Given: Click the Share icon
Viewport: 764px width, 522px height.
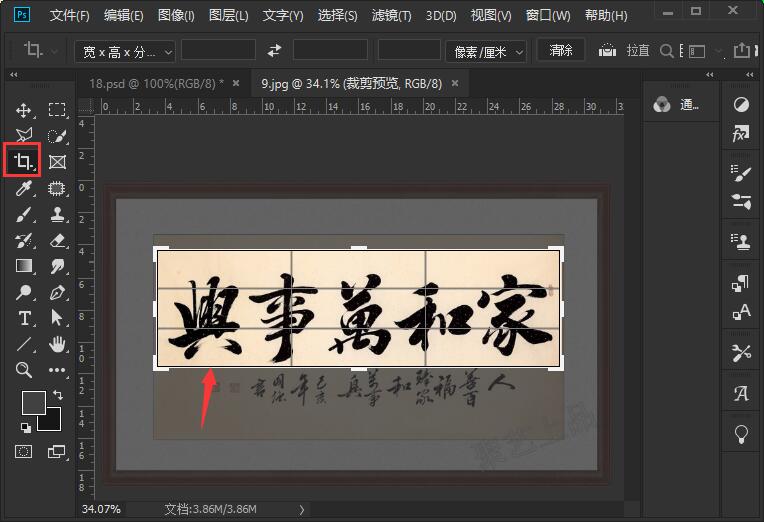Looking at the screenshot, I should click(741, 50).
